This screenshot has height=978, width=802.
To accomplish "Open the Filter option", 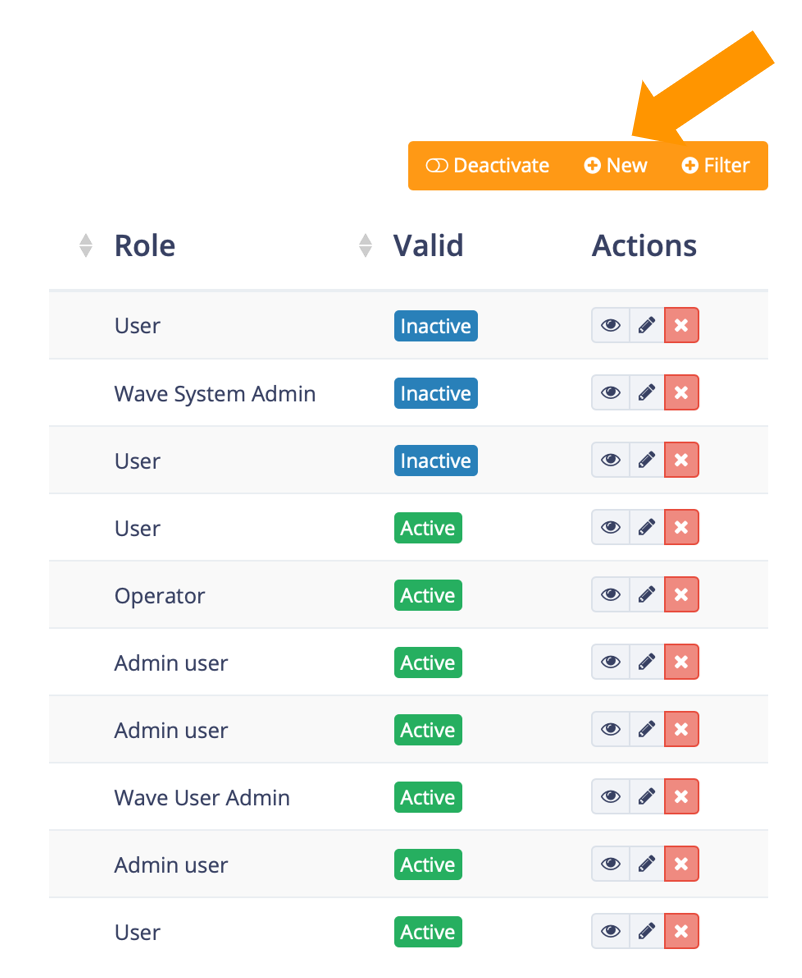I will (x=715, y=165).
